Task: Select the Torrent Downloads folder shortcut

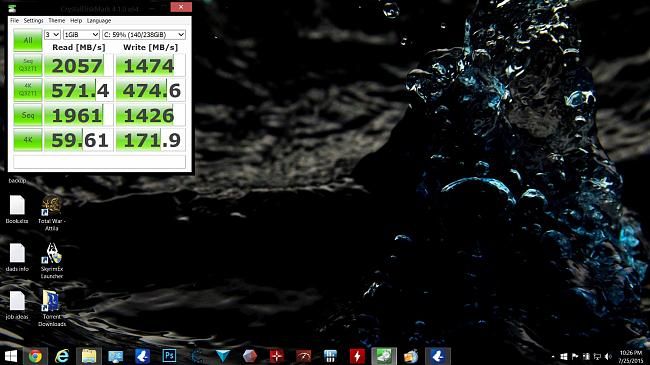Action: pyautogui.click(x=52, y=309)
